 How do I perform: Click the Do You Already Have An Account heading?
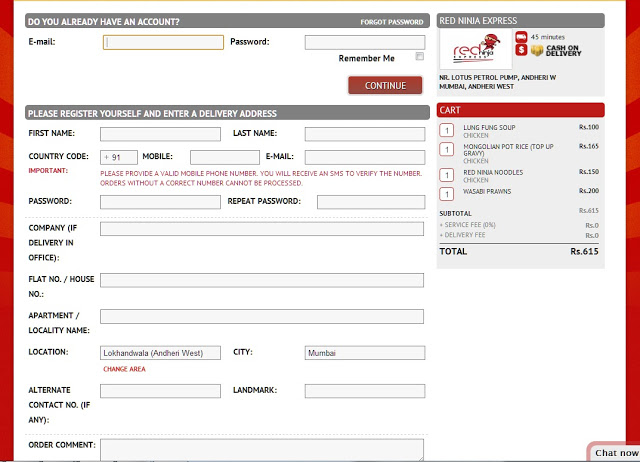click(104, 22)
